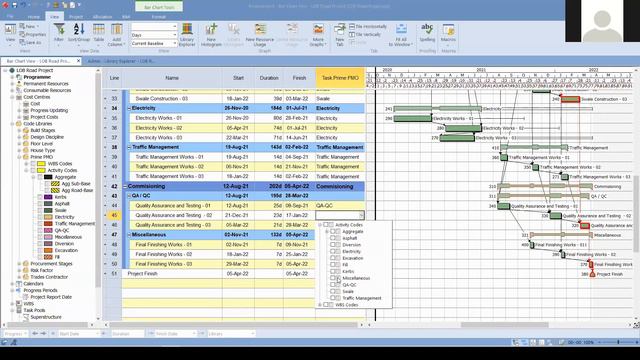Click the undo icon in the quick access toolbar
Viewport: 640px width, 360px height.
(24, 5)
